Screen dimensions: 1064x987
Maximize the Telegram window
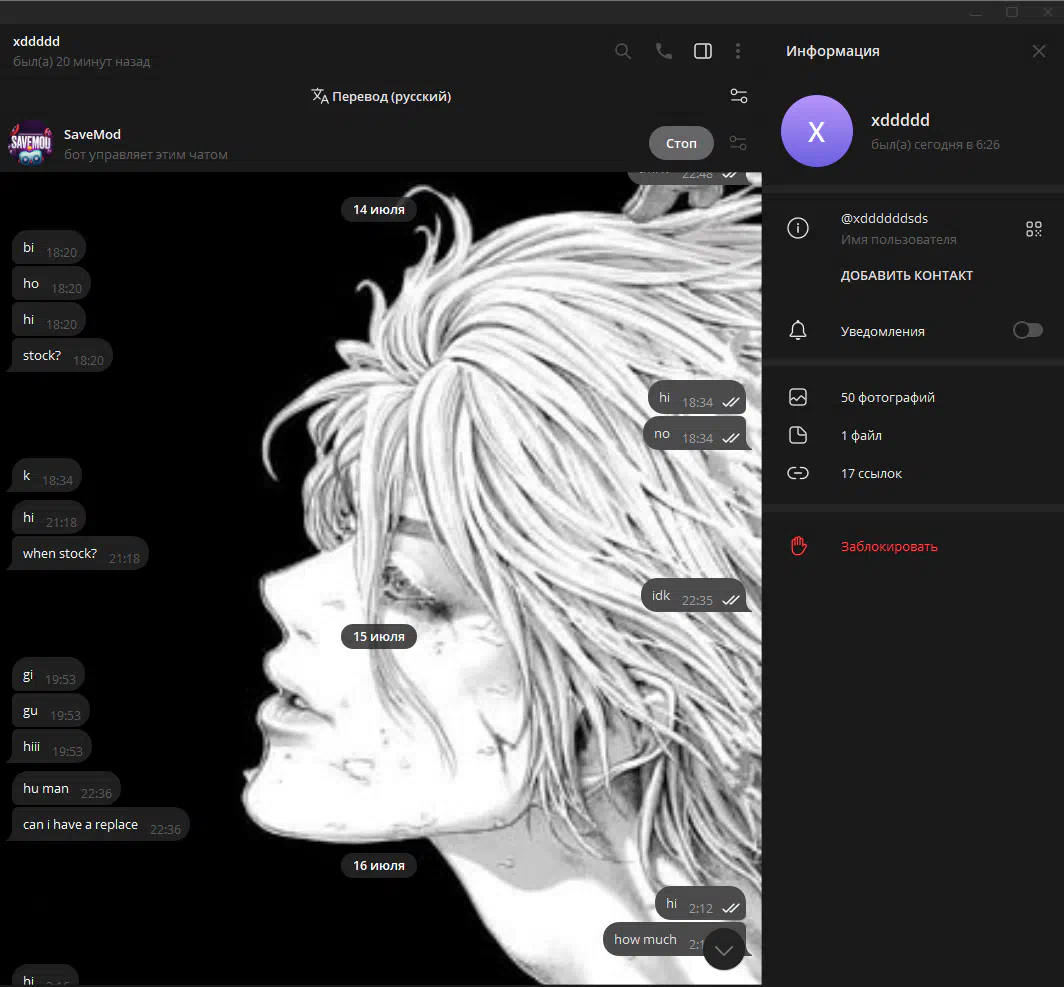click(x=1012, y=12)
